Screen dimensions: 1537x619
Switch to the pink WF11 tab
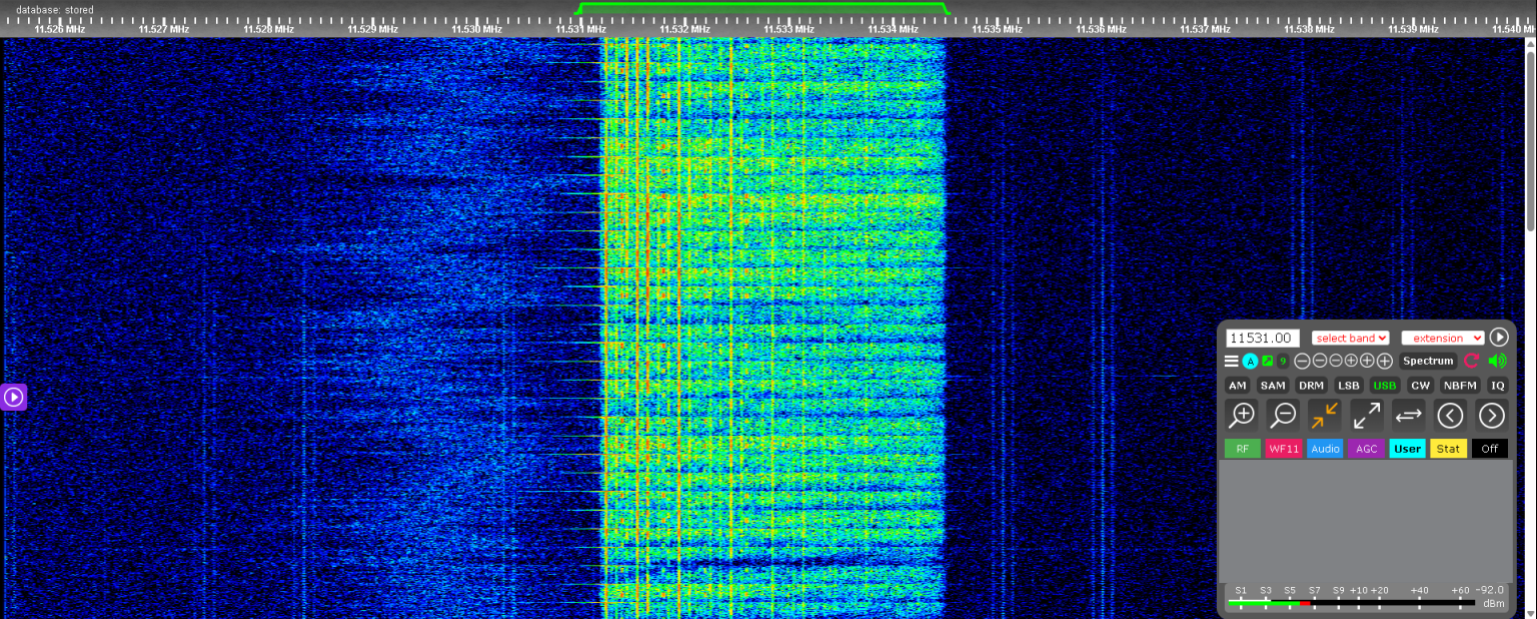1284,449
